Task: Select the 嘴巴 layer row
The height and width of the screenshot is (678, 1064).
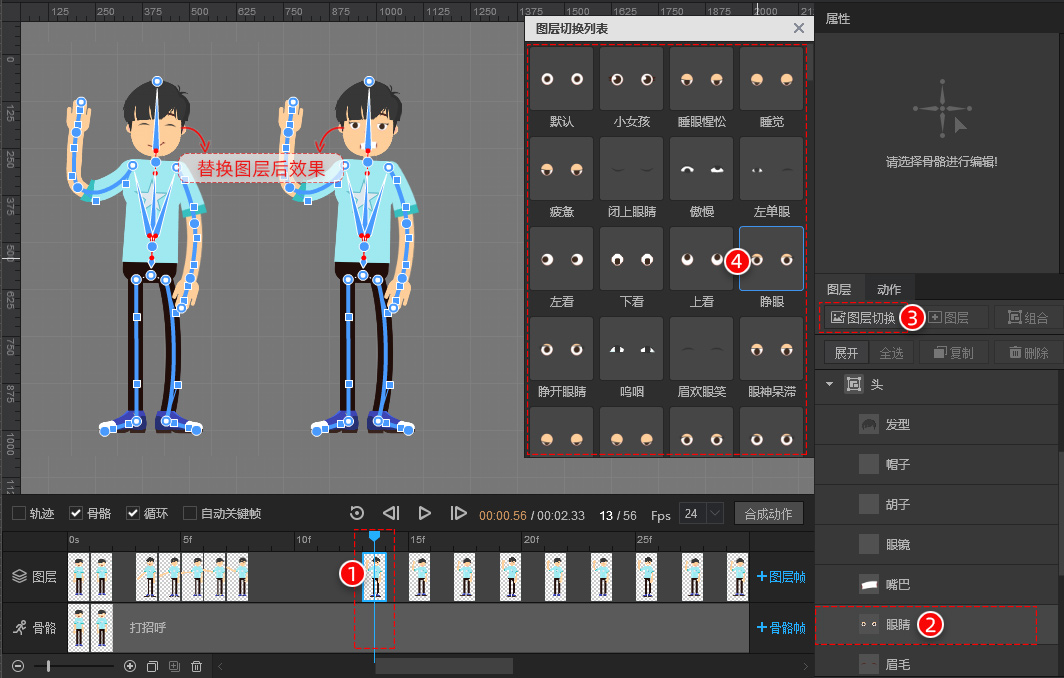Action: [x=936, y=585]
